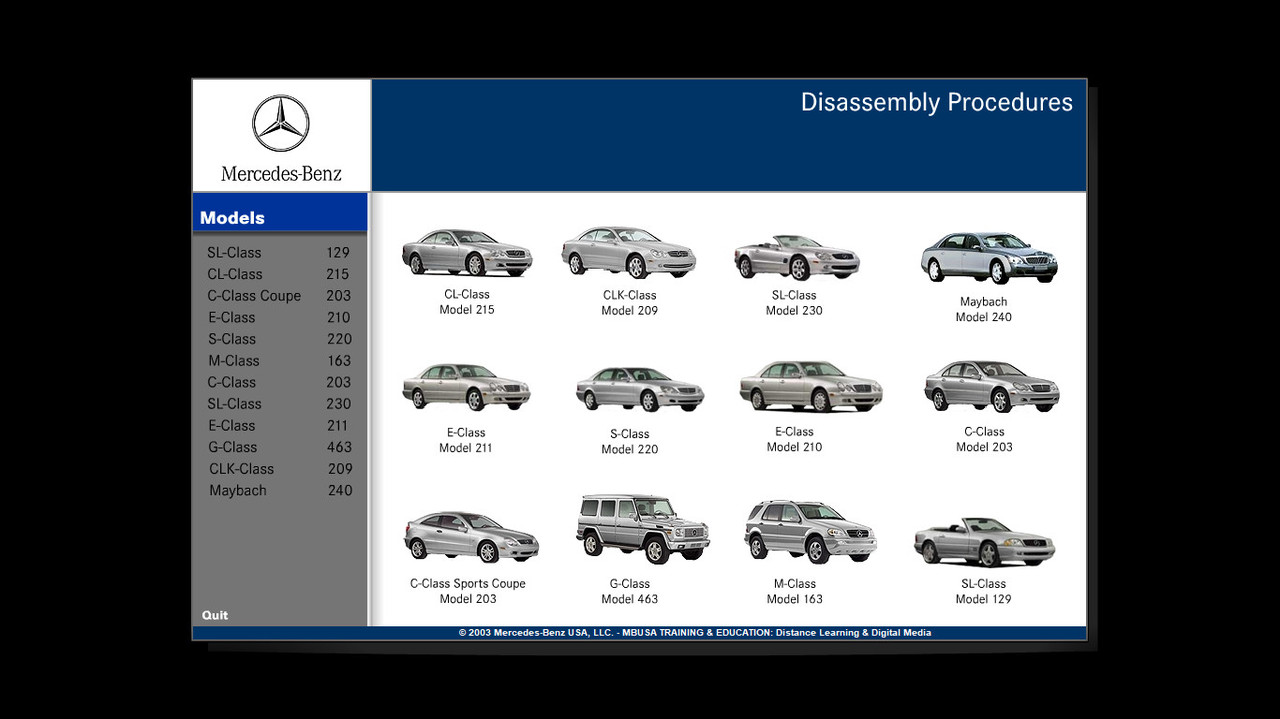
Task: Click M-Class 163 sidebar link
Action: tap(279, 361)
